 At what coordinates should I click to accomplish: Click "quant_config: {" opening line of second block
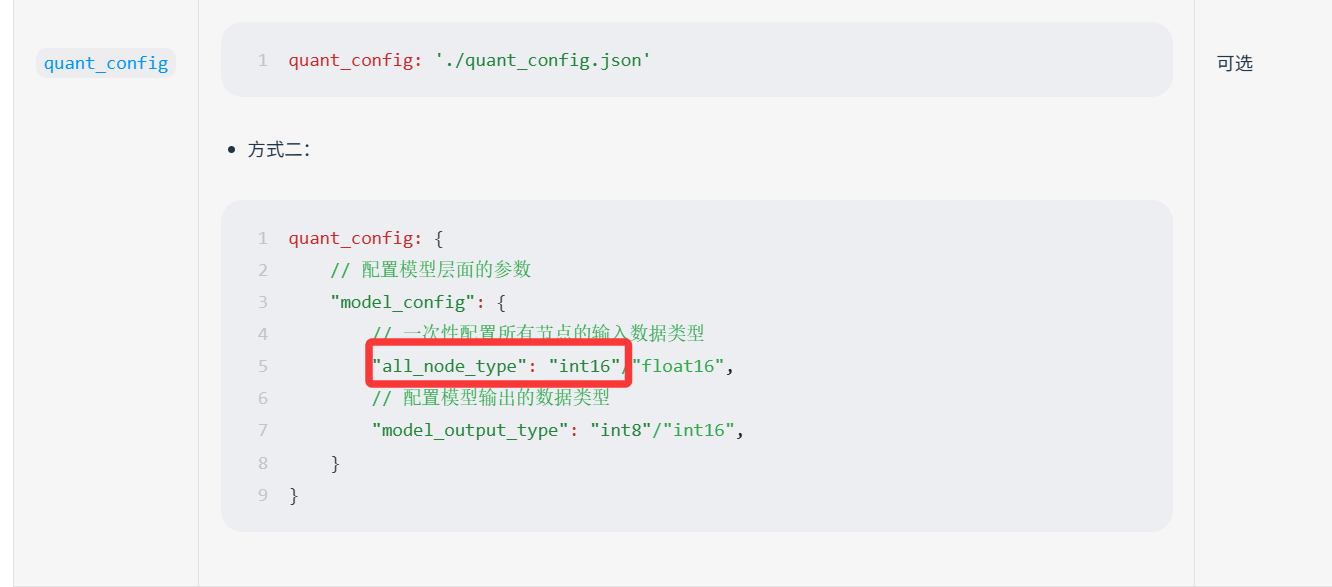(365, 238)
